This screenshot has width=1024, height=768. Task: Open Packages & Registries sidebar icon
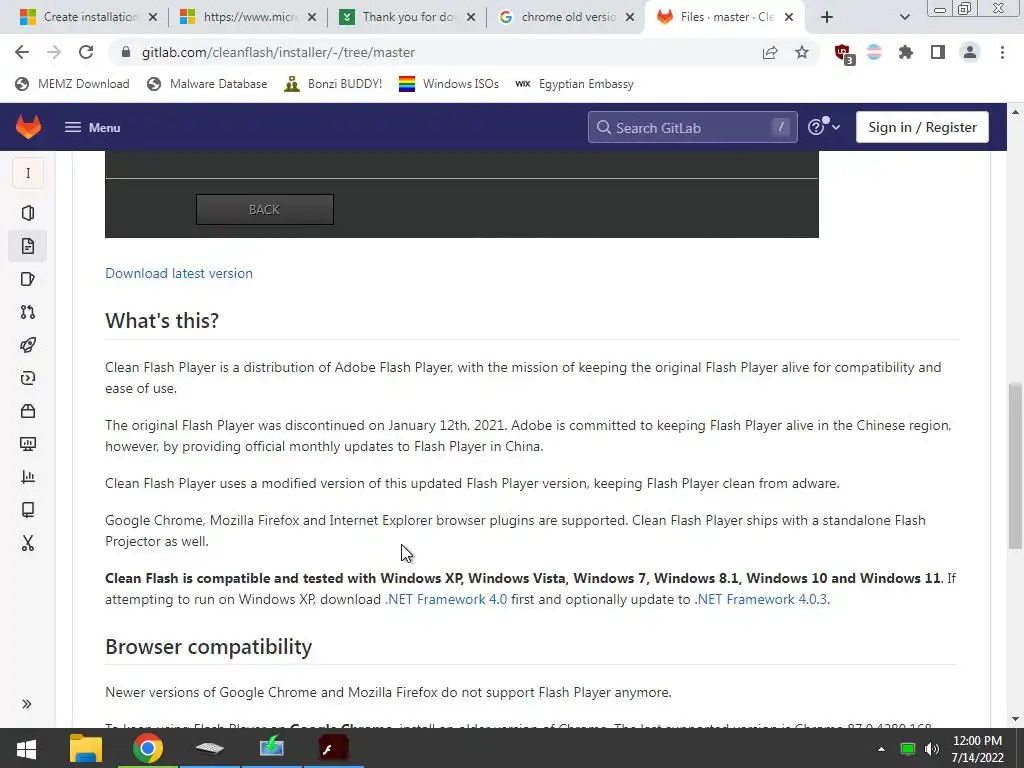[27, 411]
